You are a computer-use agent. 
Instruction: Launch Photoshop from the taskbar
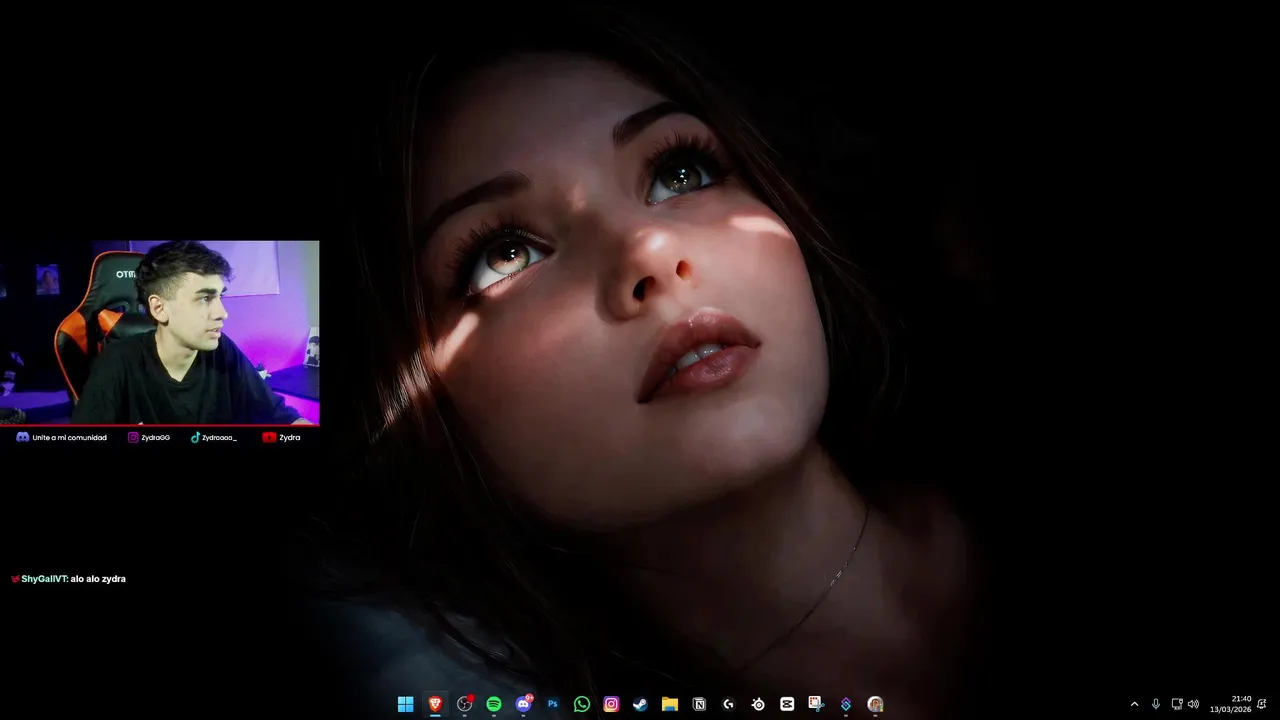pos(552,704)
